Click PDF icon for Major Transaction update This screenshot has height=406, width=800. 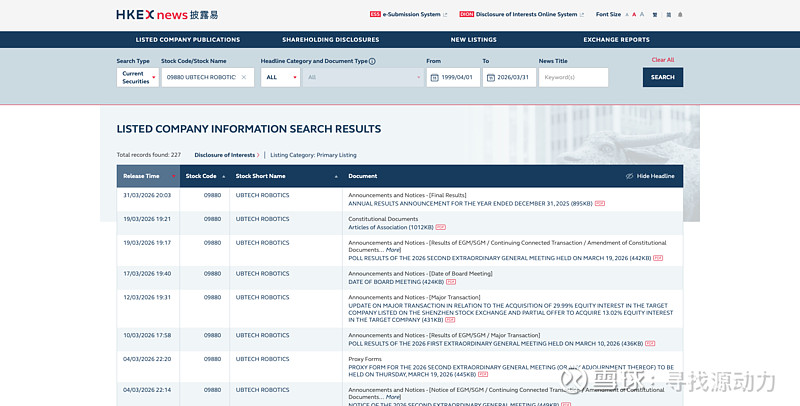[450, 320]
